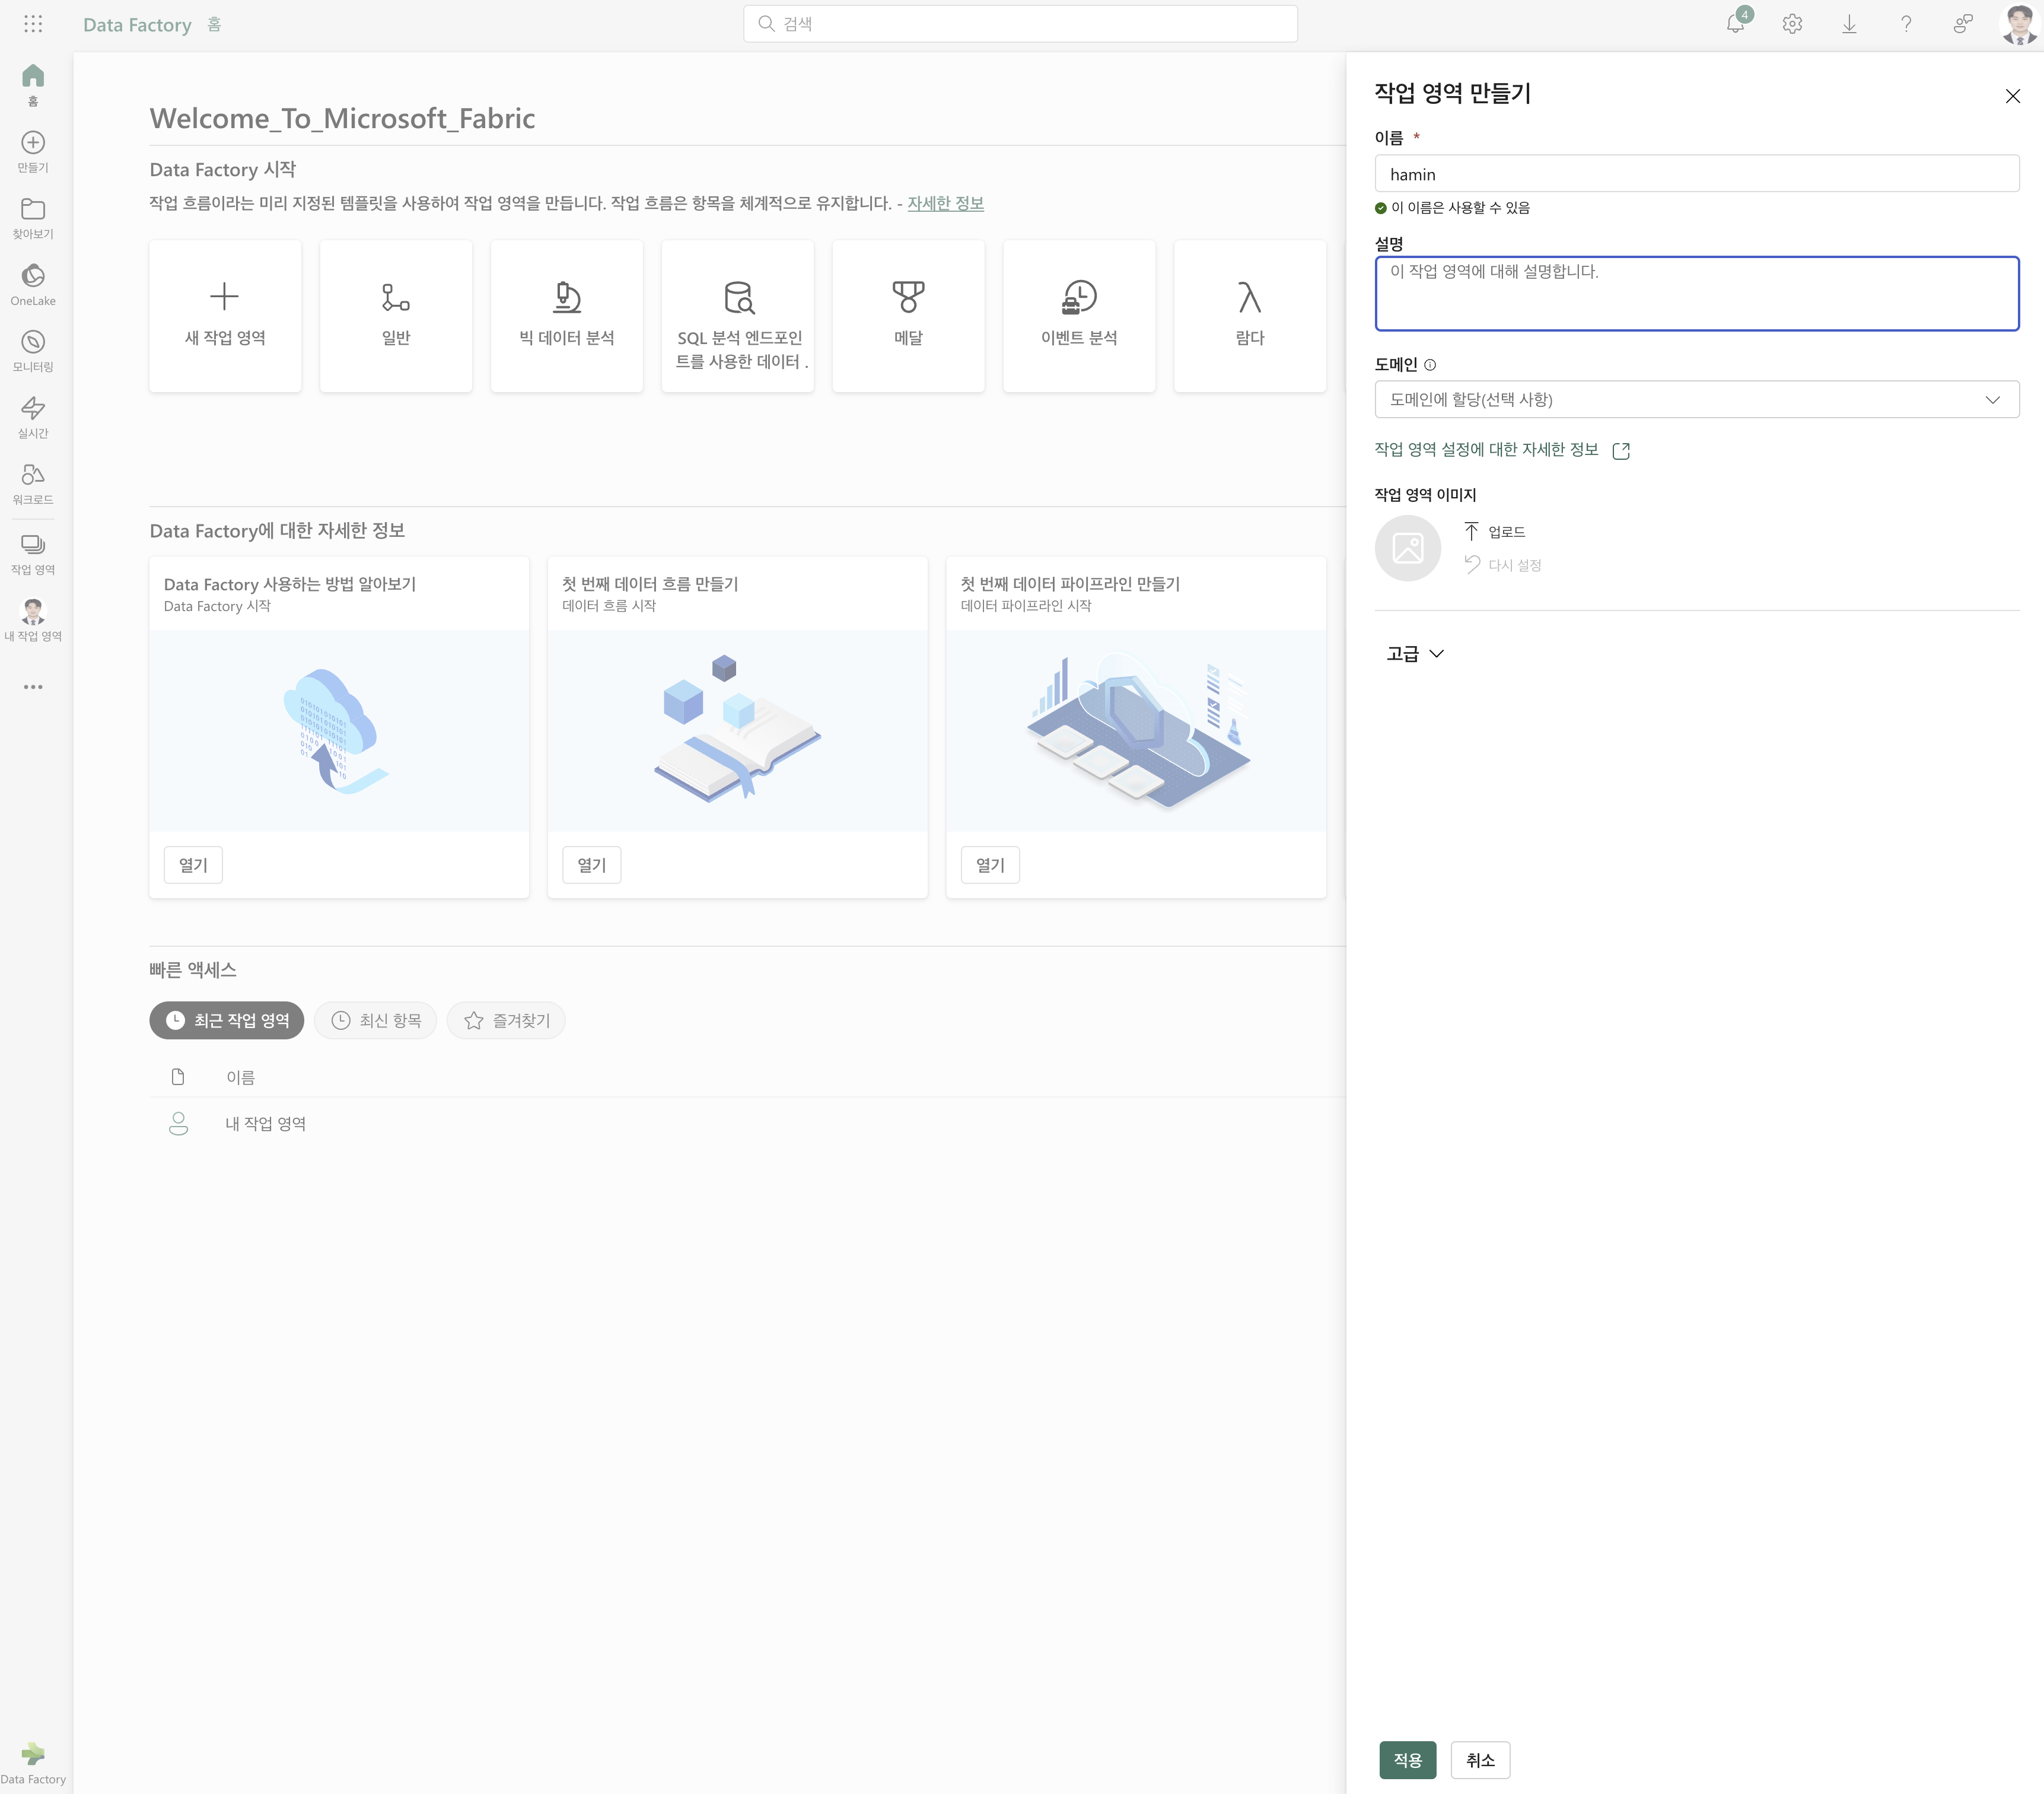Click the Data Factory title in header

137,24
